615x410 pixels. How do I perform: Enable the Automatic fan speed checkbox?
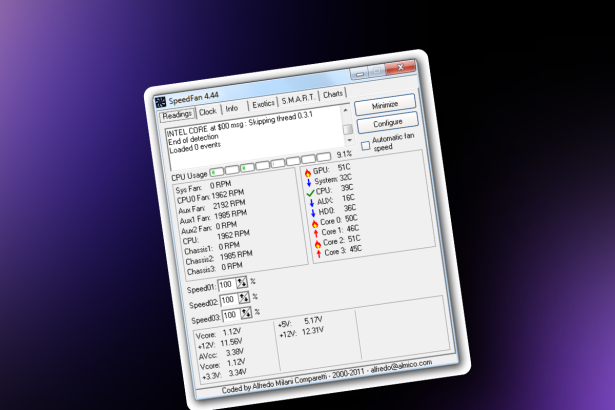pyautogui.click(x=366, y=146)
